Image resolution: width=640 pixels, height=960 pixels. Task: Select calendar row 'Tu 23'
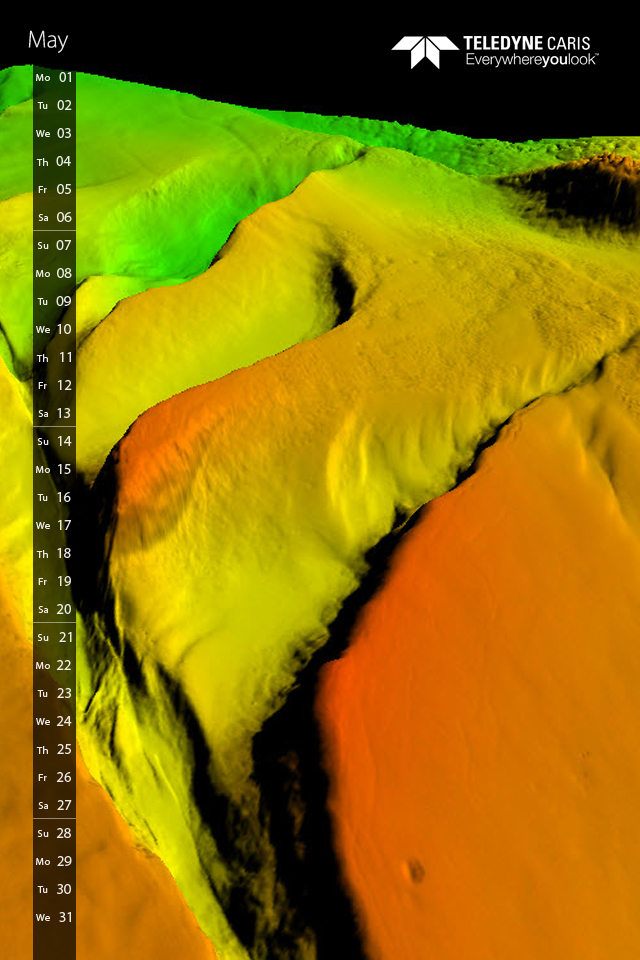pos(55,693)
